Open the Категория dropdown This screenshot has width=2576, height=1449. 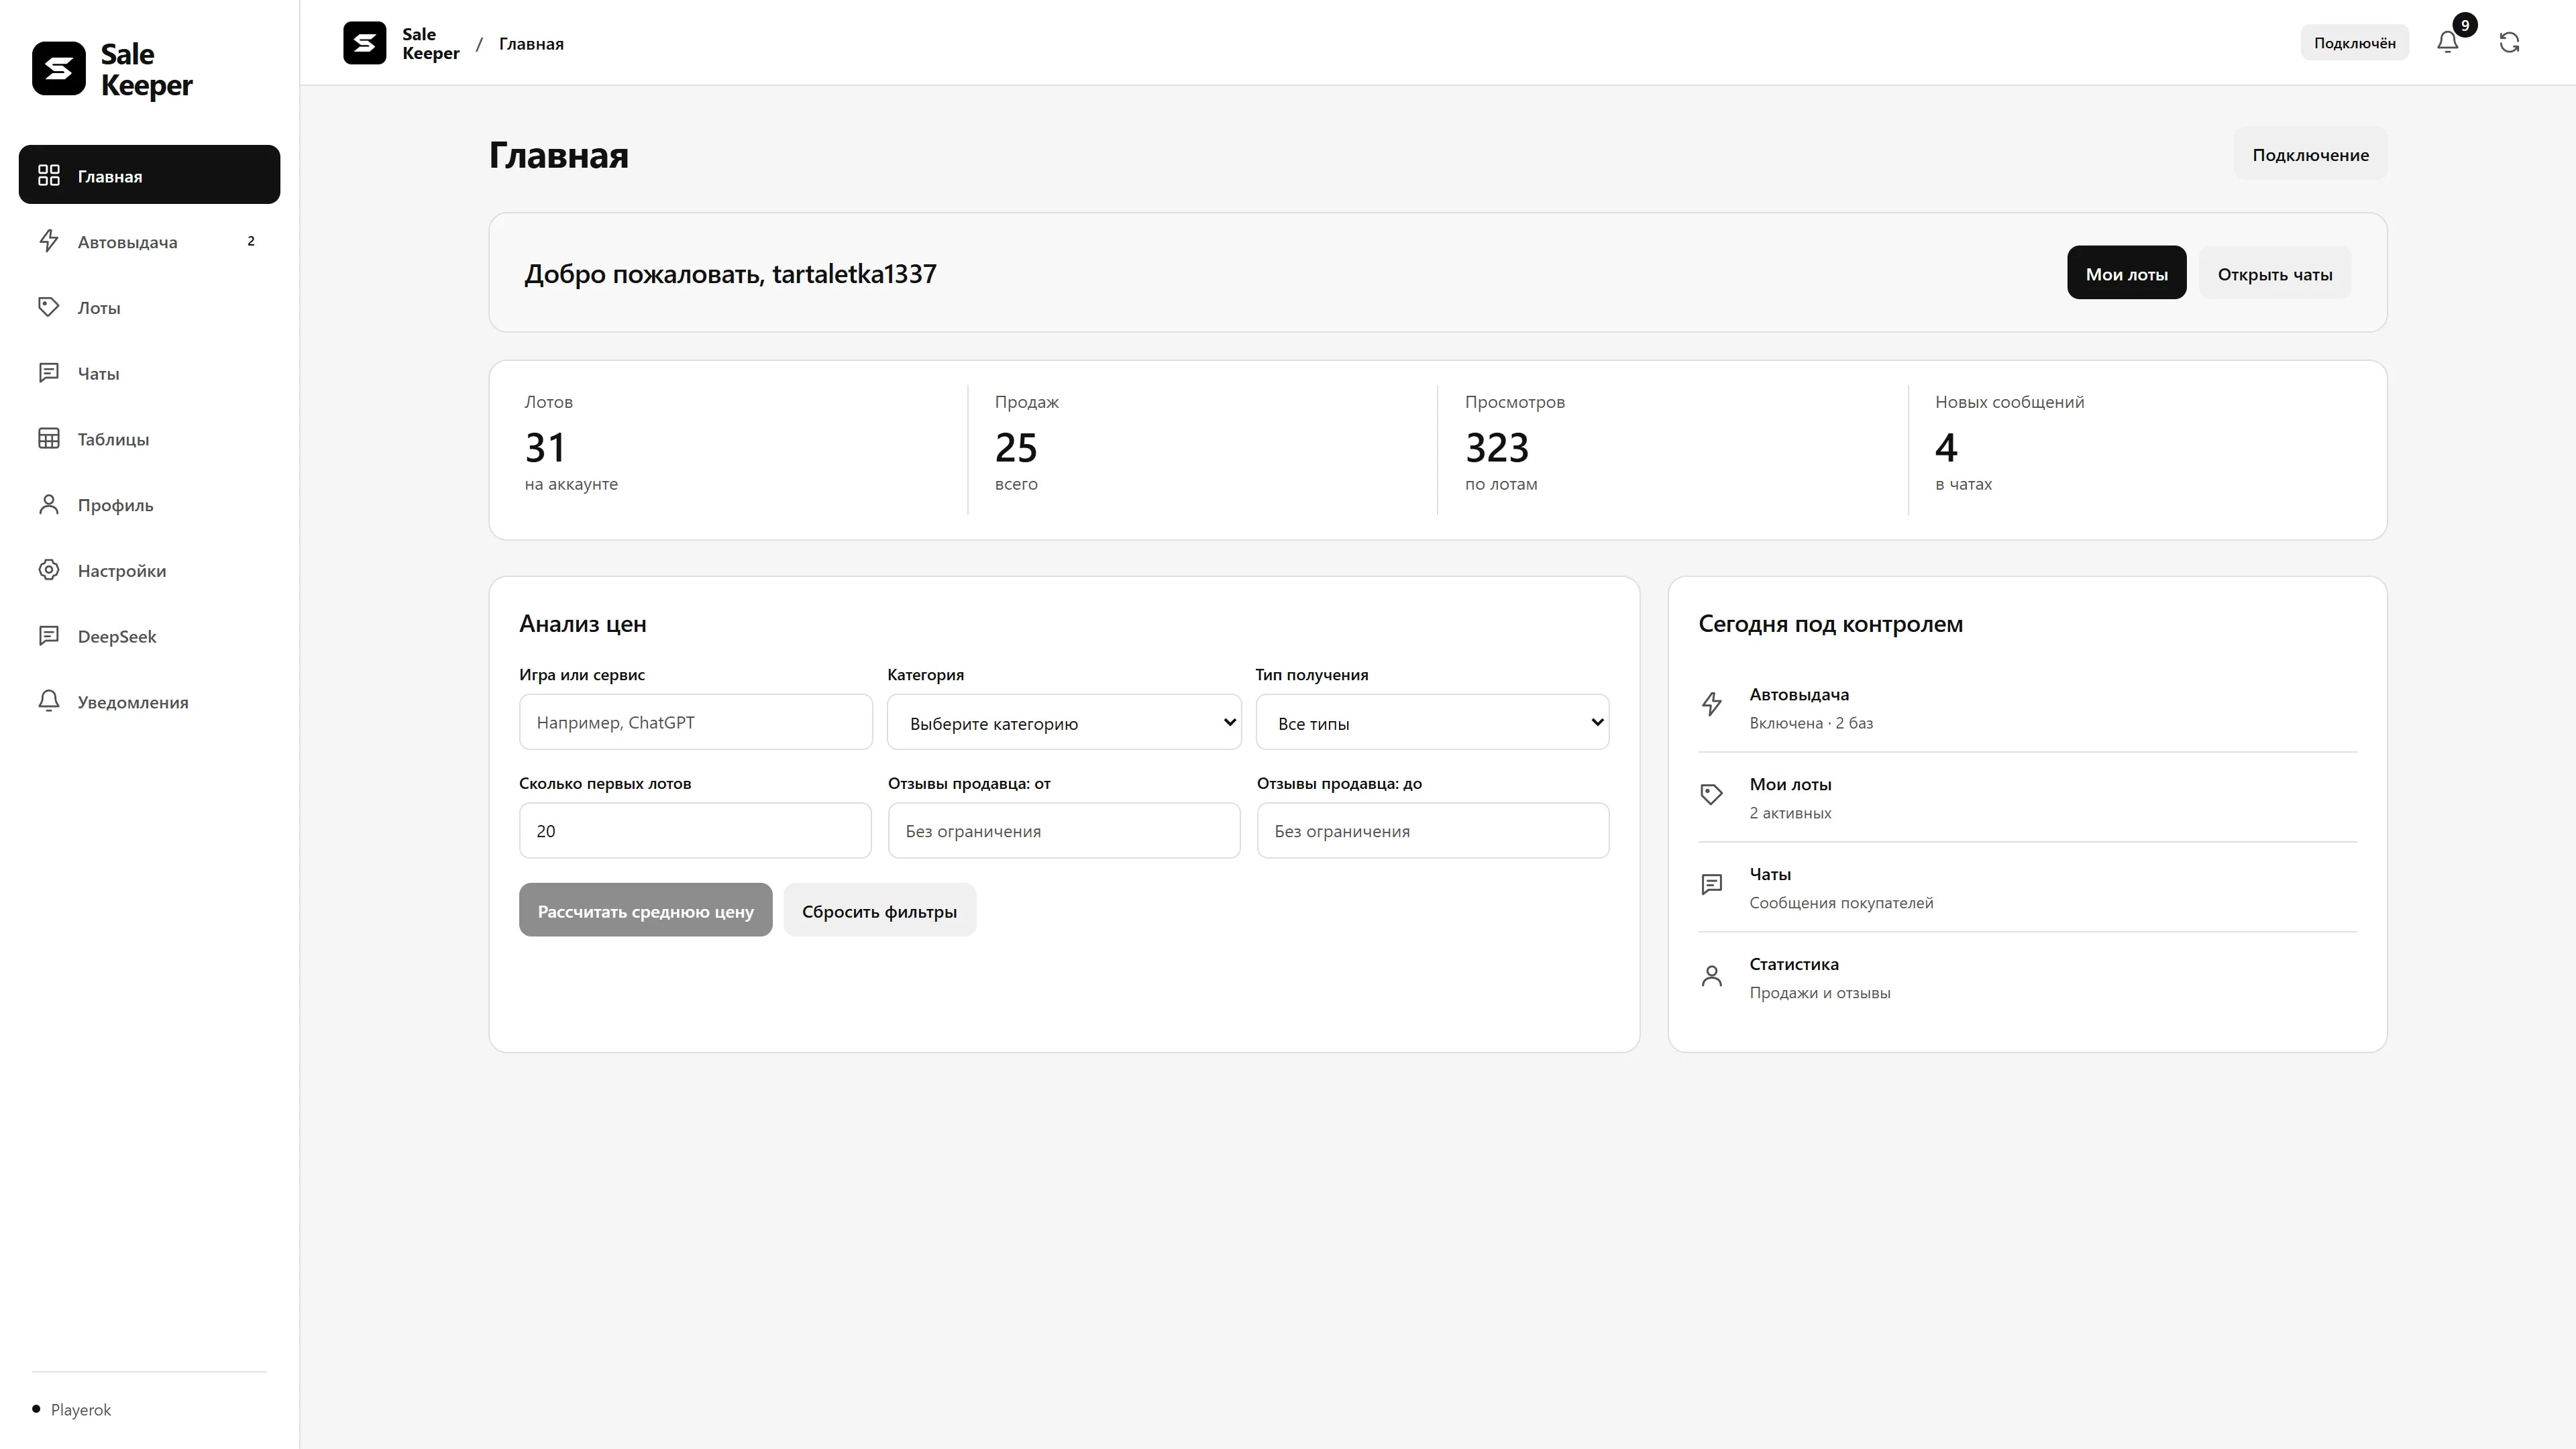point(1064,722)
